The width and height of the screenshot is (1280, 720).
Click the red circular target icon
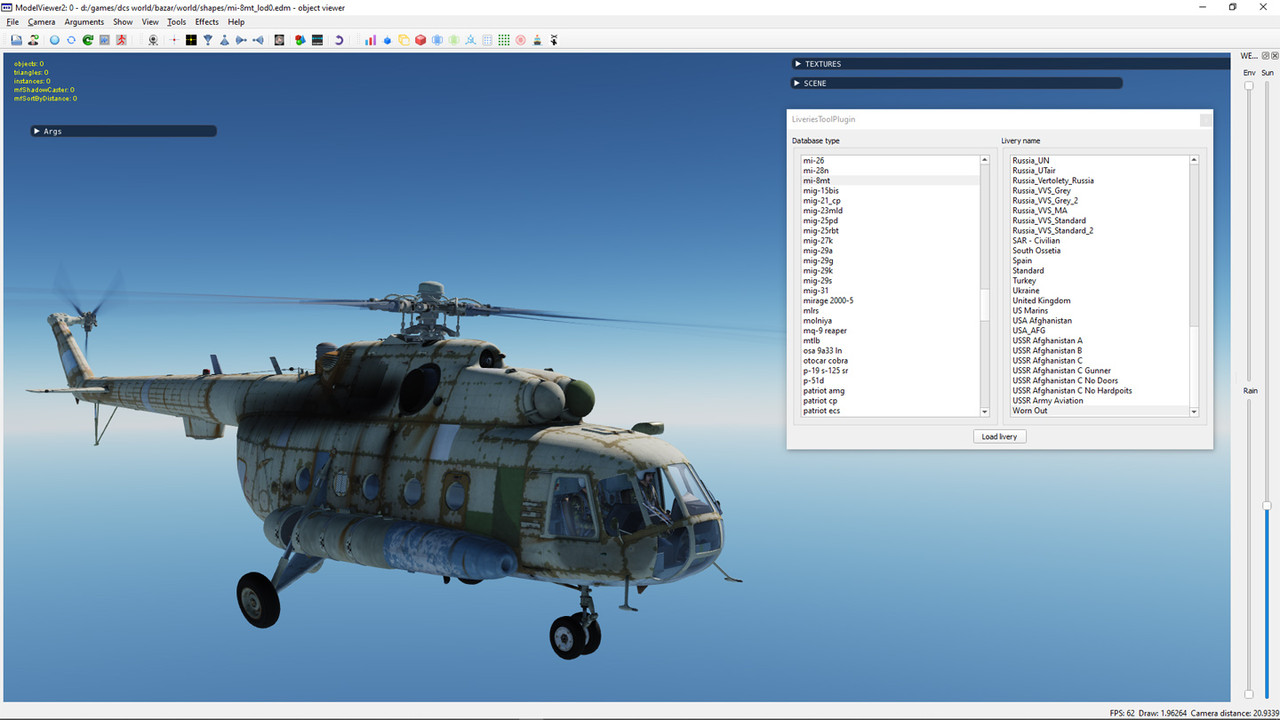click(520, 40)
